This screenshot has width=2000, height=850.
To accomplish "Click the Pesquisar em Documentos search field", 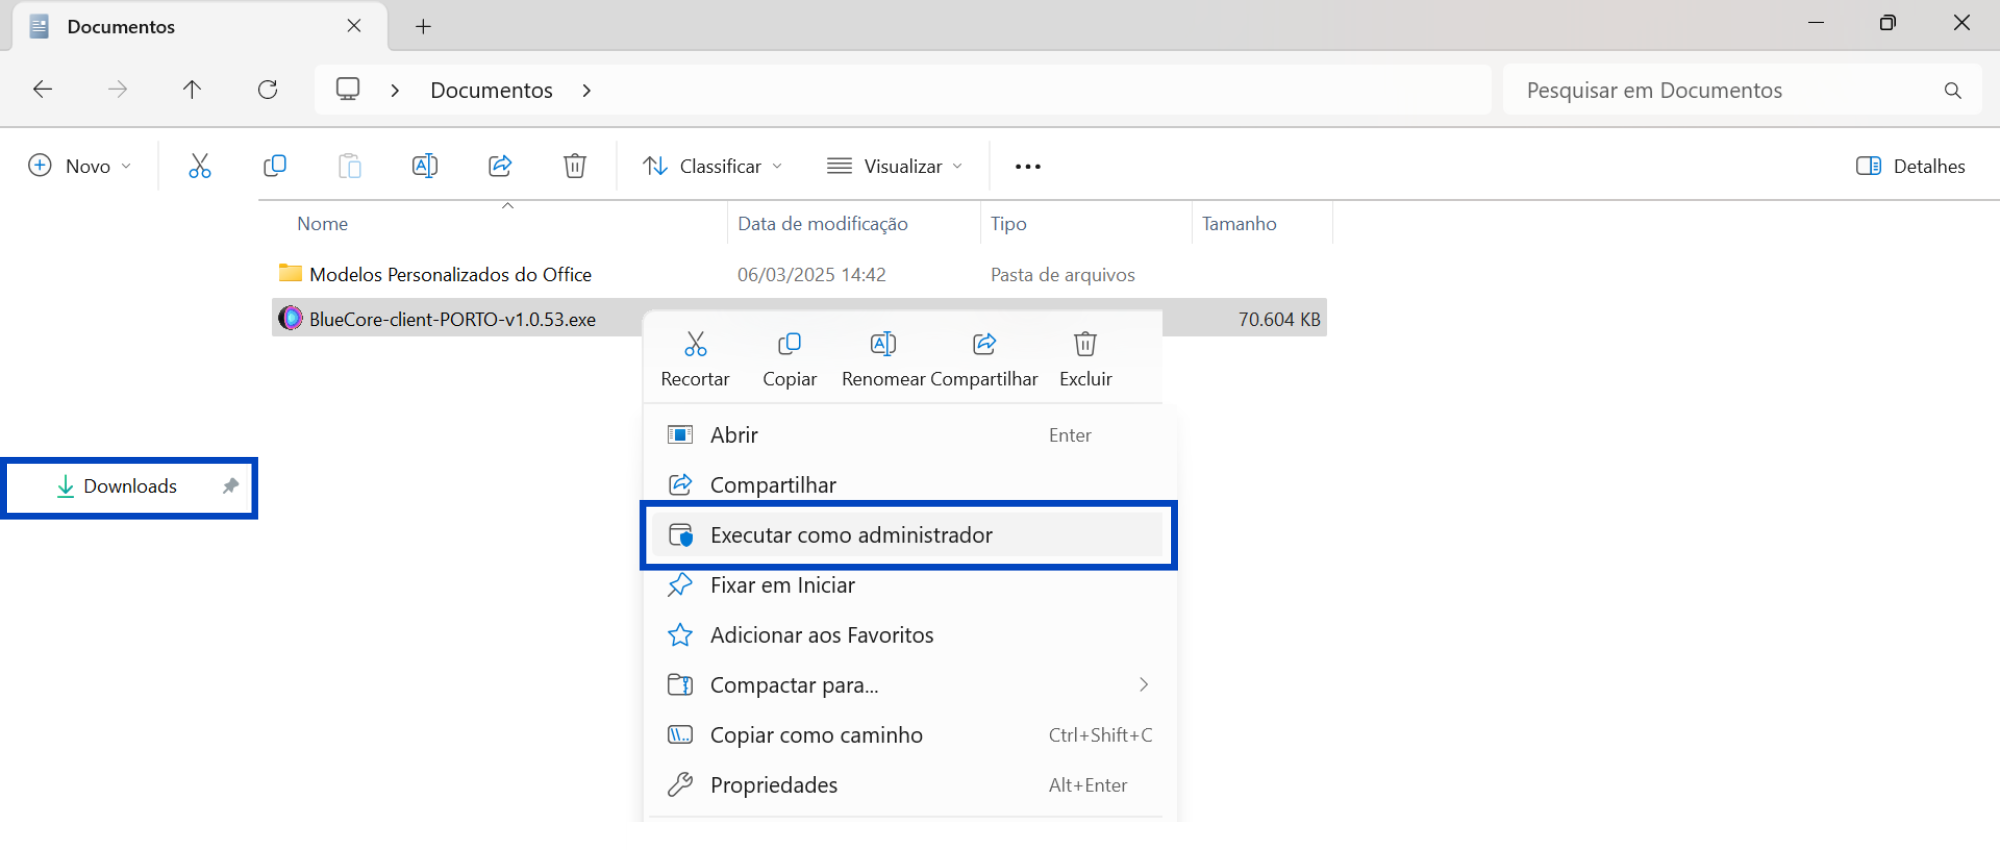I will pos(1741,90).
